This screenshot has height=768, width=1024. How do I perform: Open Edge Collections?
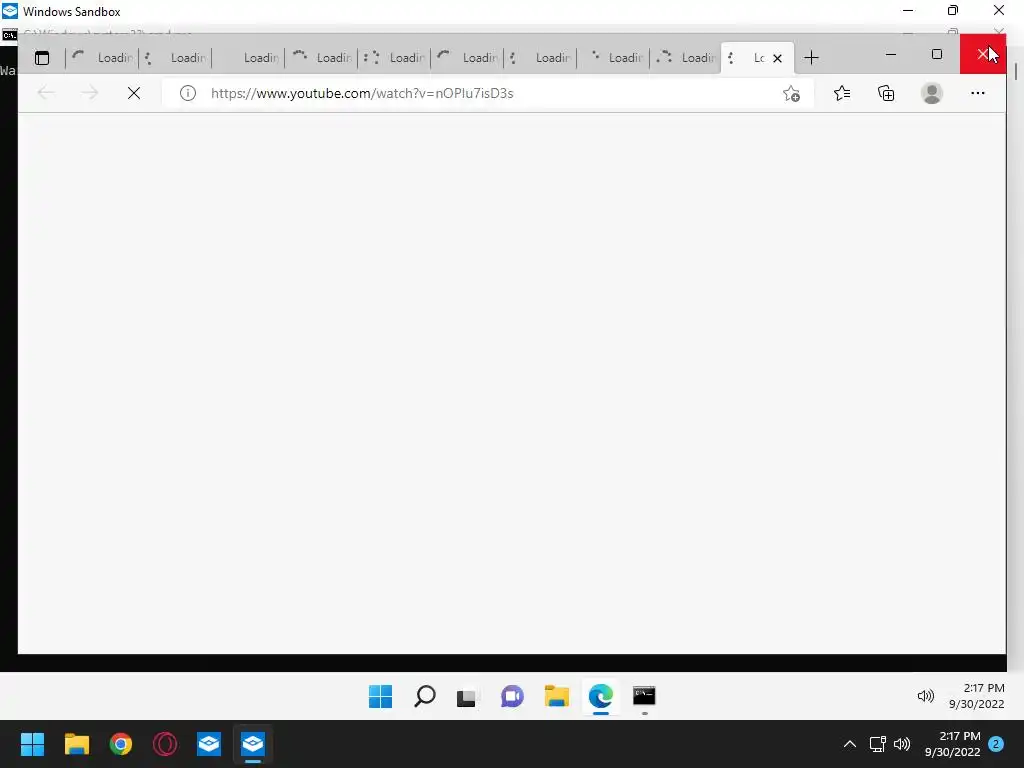(x=886, y=93)
